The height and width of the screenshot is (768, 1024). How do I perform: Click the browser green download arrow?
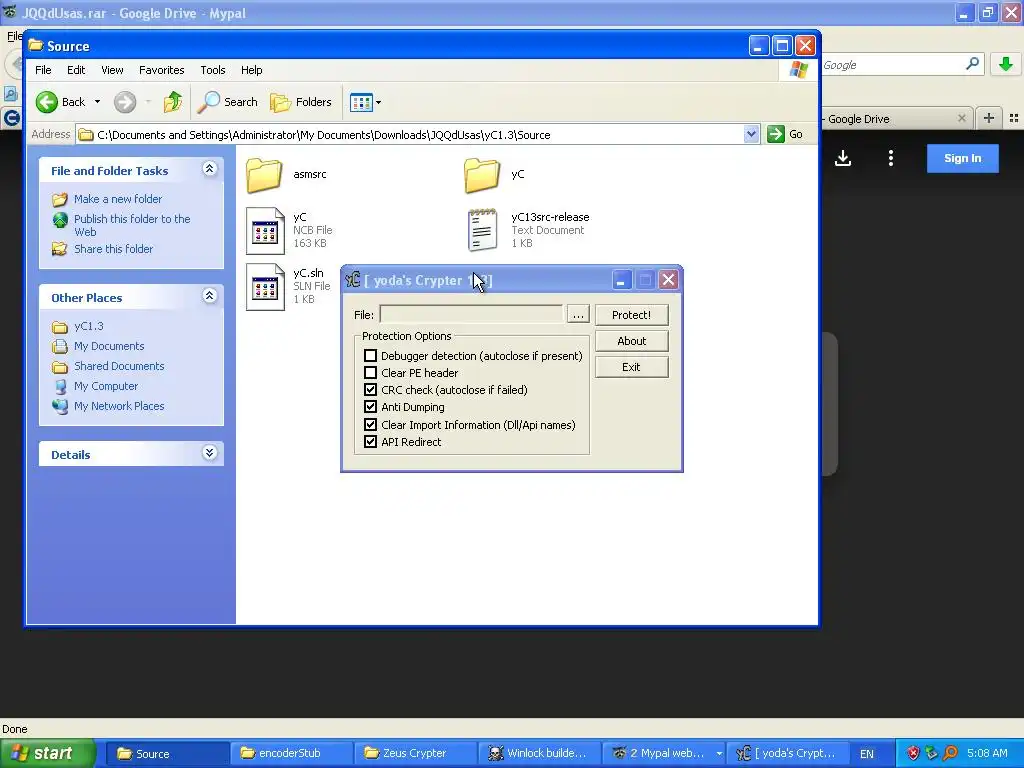coord(1006,64)
